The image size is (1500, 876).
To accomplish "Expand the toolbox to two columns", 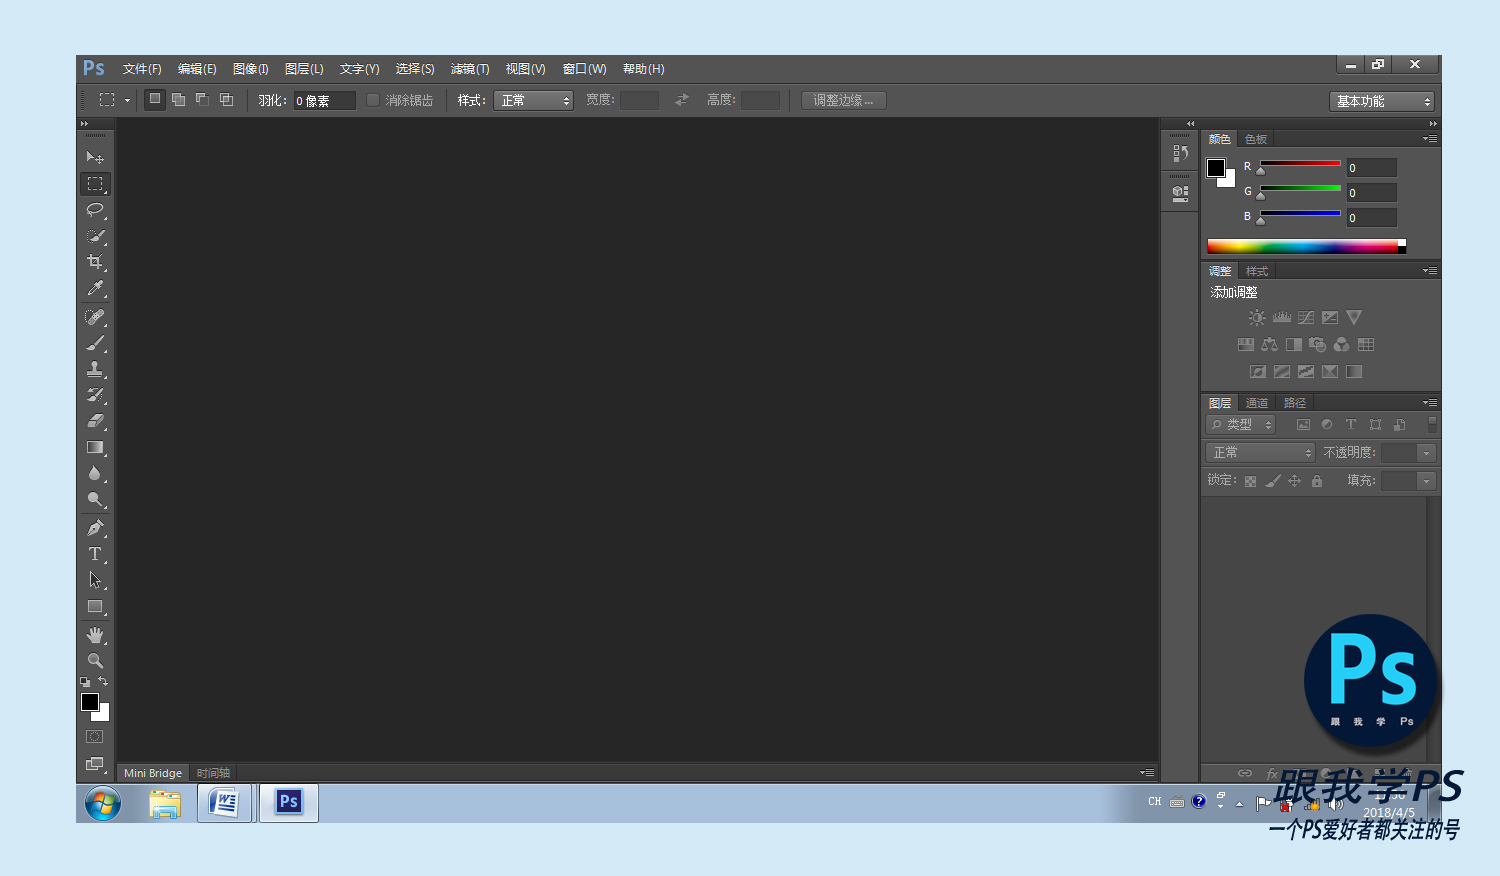I will pyautogui.click(x=84, y=124).
